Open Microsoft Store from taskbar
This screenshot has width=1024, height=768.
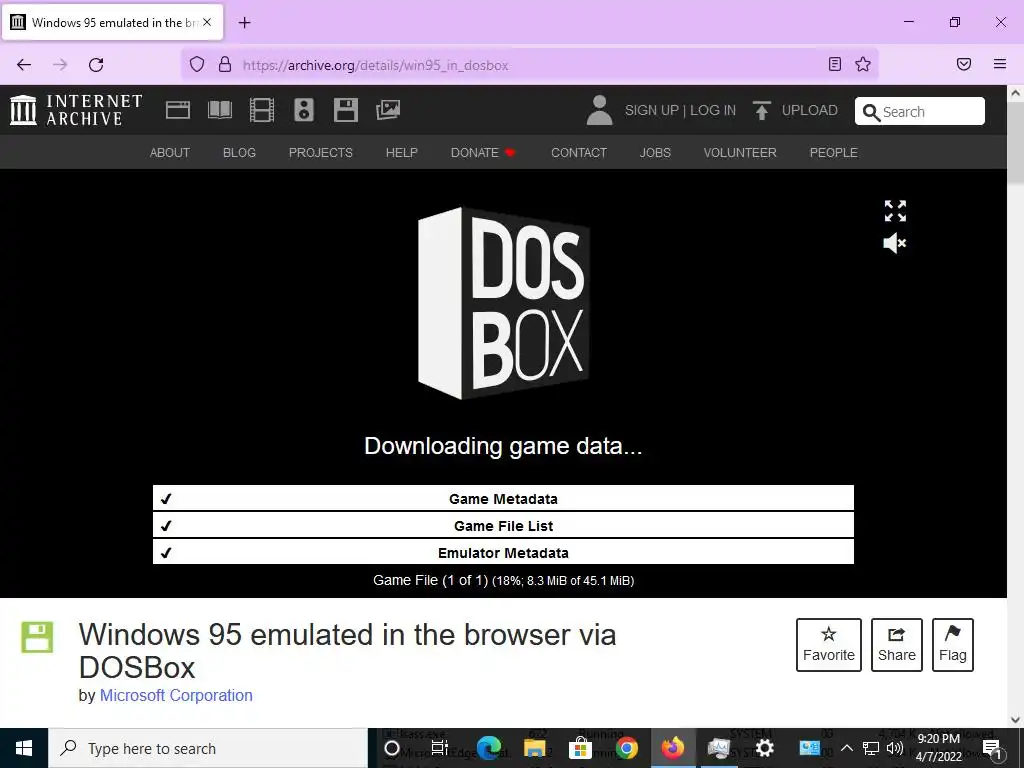[x=580, y=748]
